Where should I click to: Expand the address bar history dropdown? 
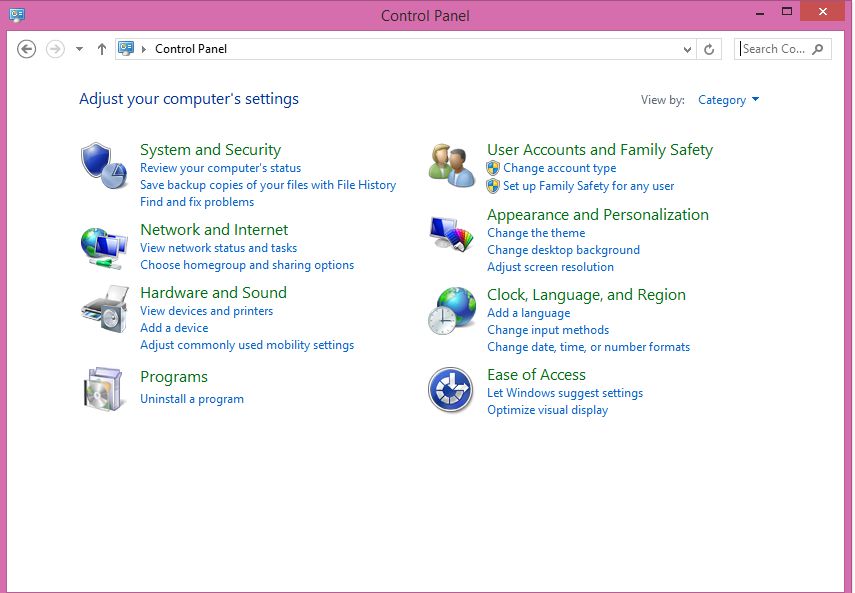point(687,49)
